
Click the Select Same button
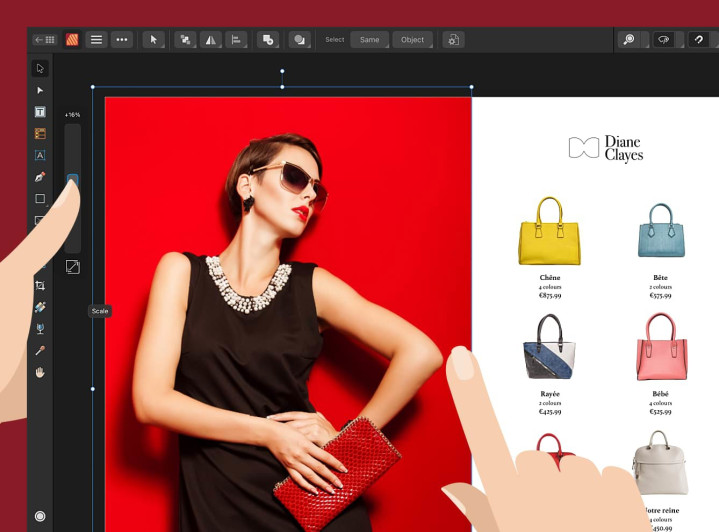click(x=370, y=40)
